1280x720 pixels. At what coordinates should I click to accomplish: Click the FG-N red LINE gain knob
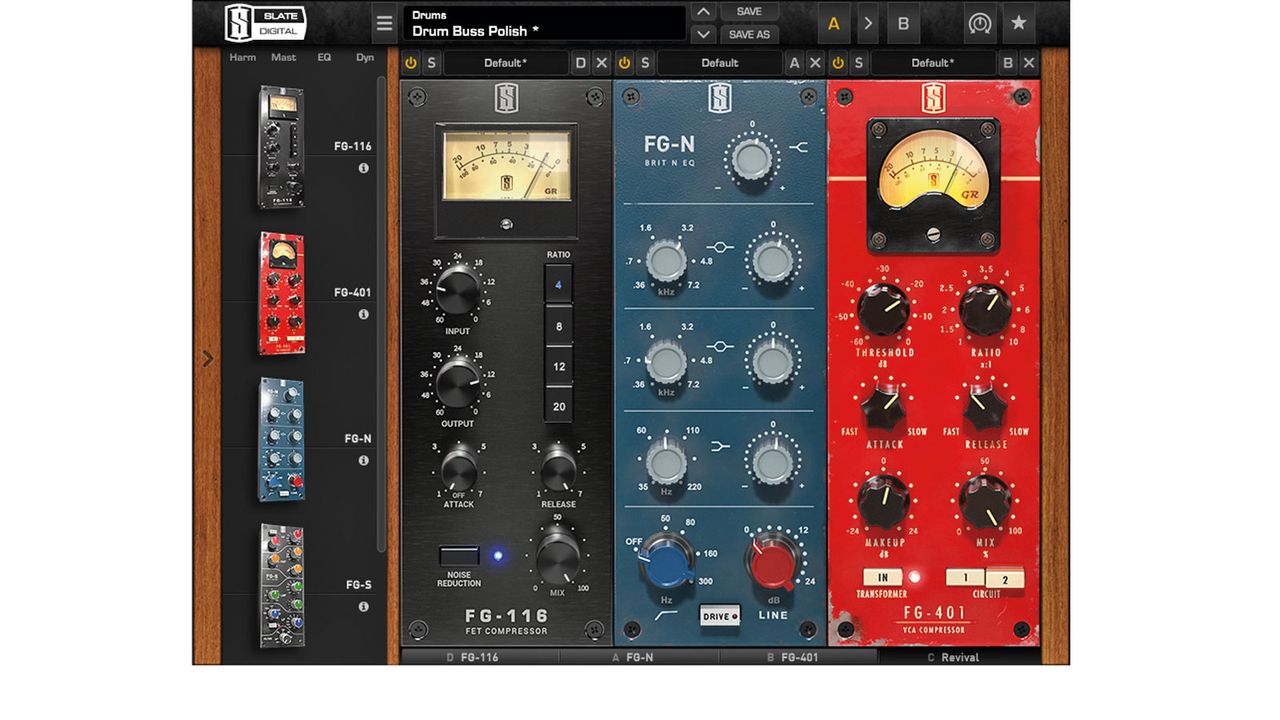pyautogui.click(x=772, y=562)
